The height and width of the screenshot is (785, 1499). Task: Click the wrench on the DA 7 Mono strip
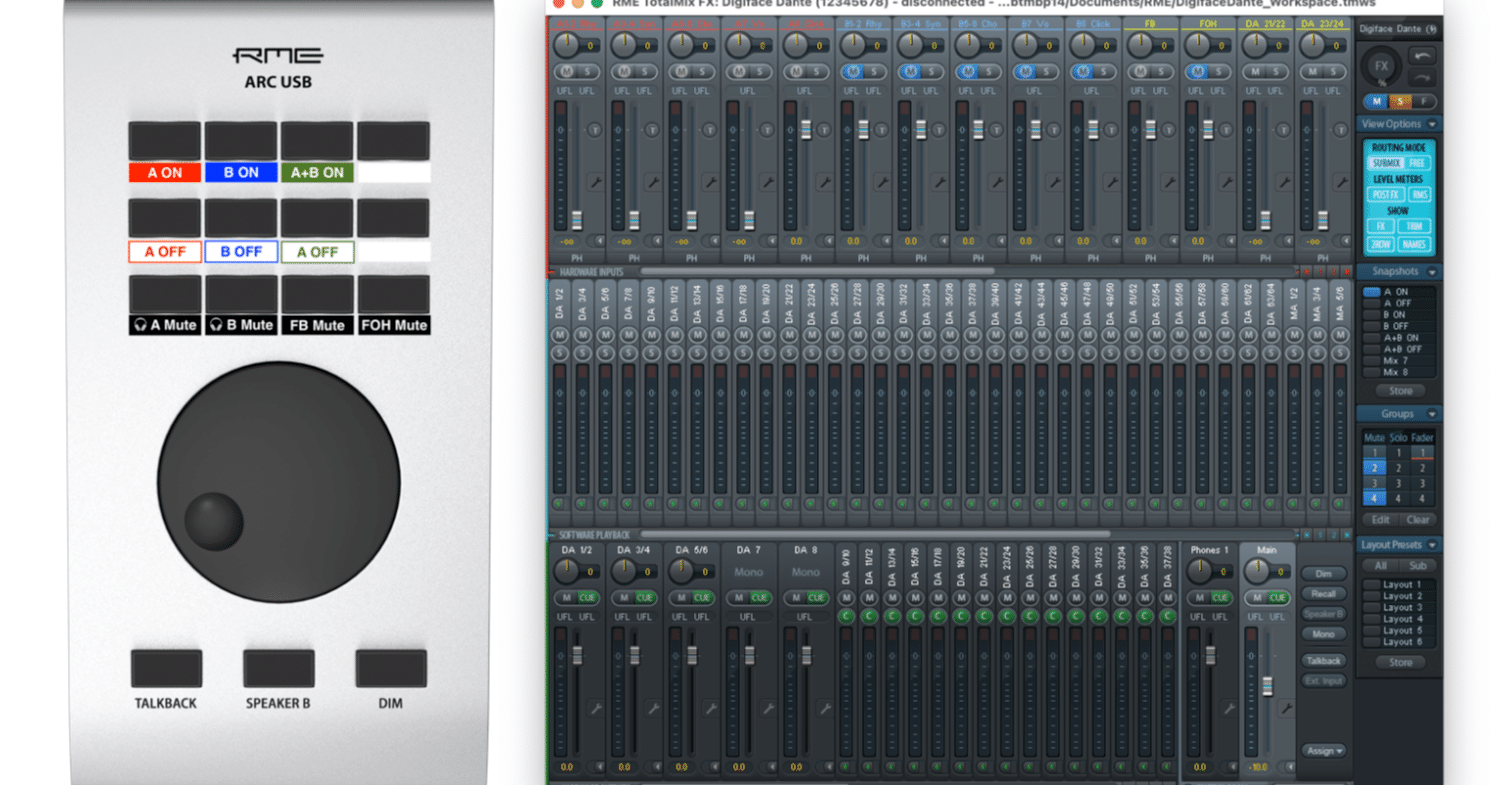[769, 708]
